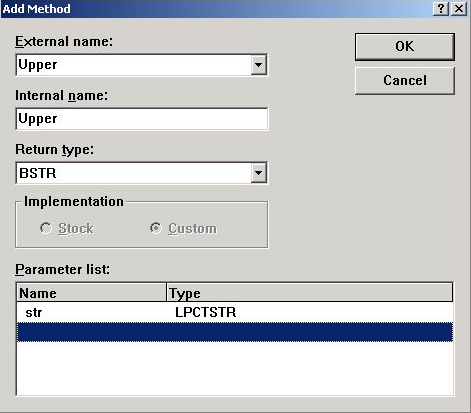Select the LPCTSTR parameter type cell
The image size is (471, 413).
tap(206, 312)
